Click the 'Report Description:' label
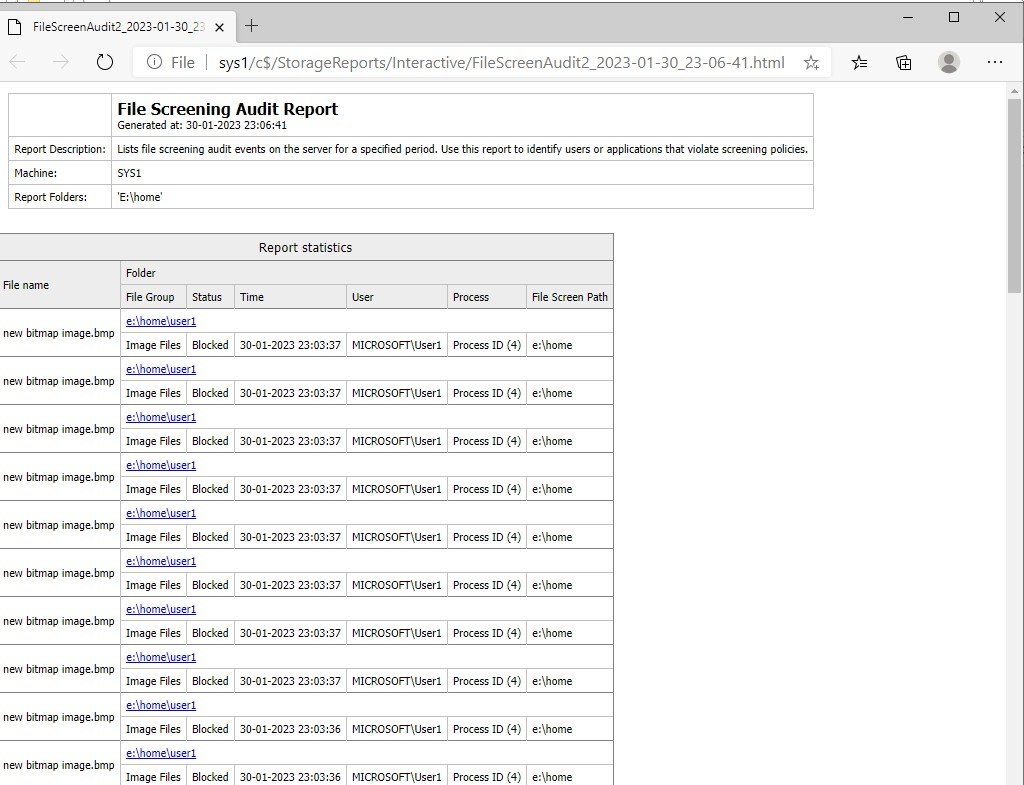Viewport: 1024px width, 785px height. [60, 149]
